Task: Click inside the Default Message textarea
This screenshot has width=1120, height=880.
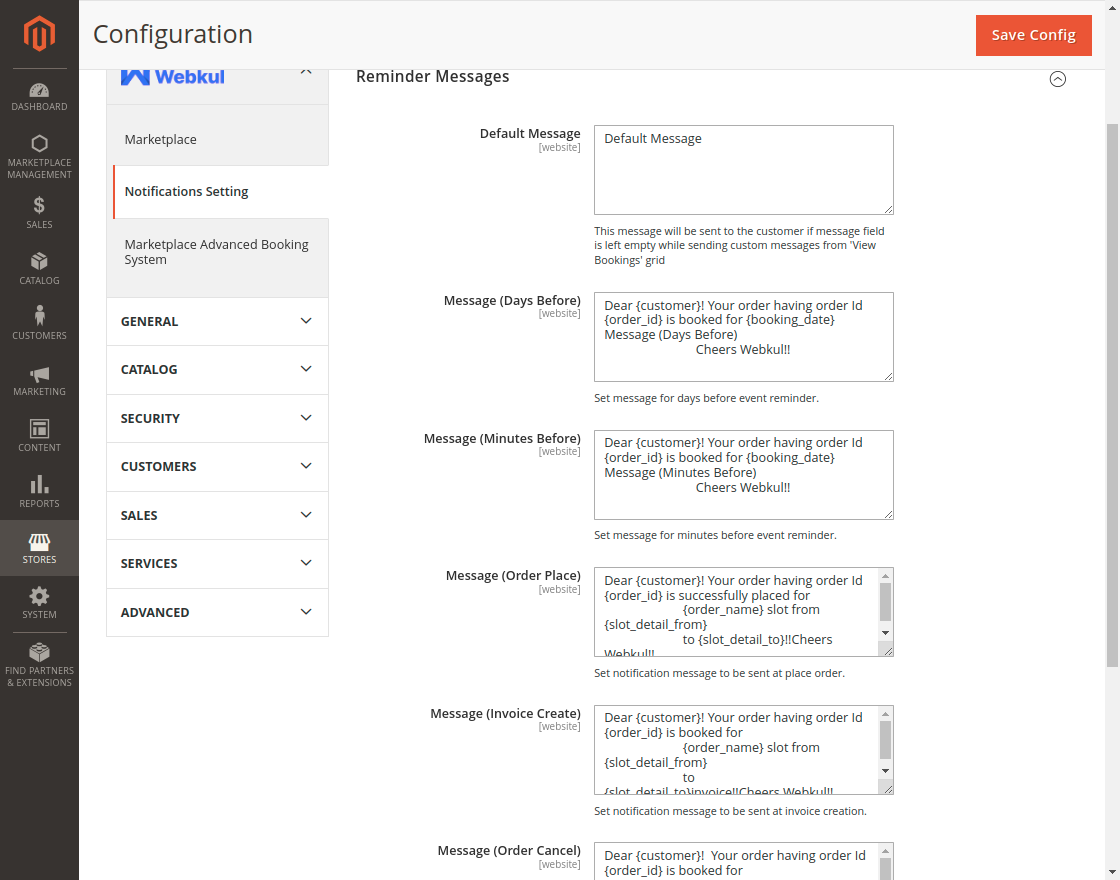Action: click(x=743, y=170)
